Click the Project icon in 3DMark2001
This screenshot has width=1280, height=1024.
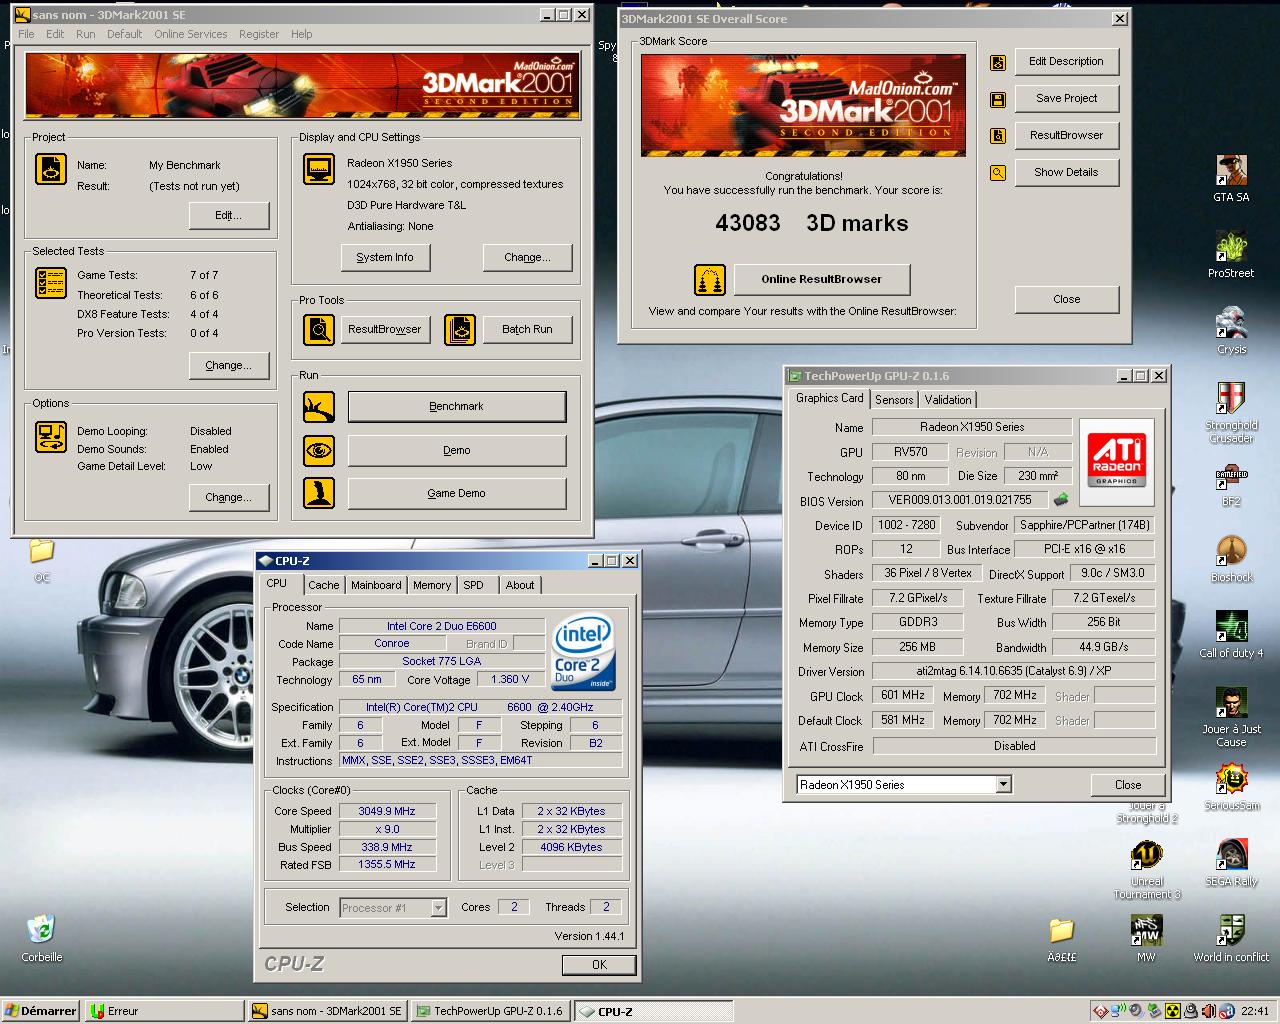(51, 169)
